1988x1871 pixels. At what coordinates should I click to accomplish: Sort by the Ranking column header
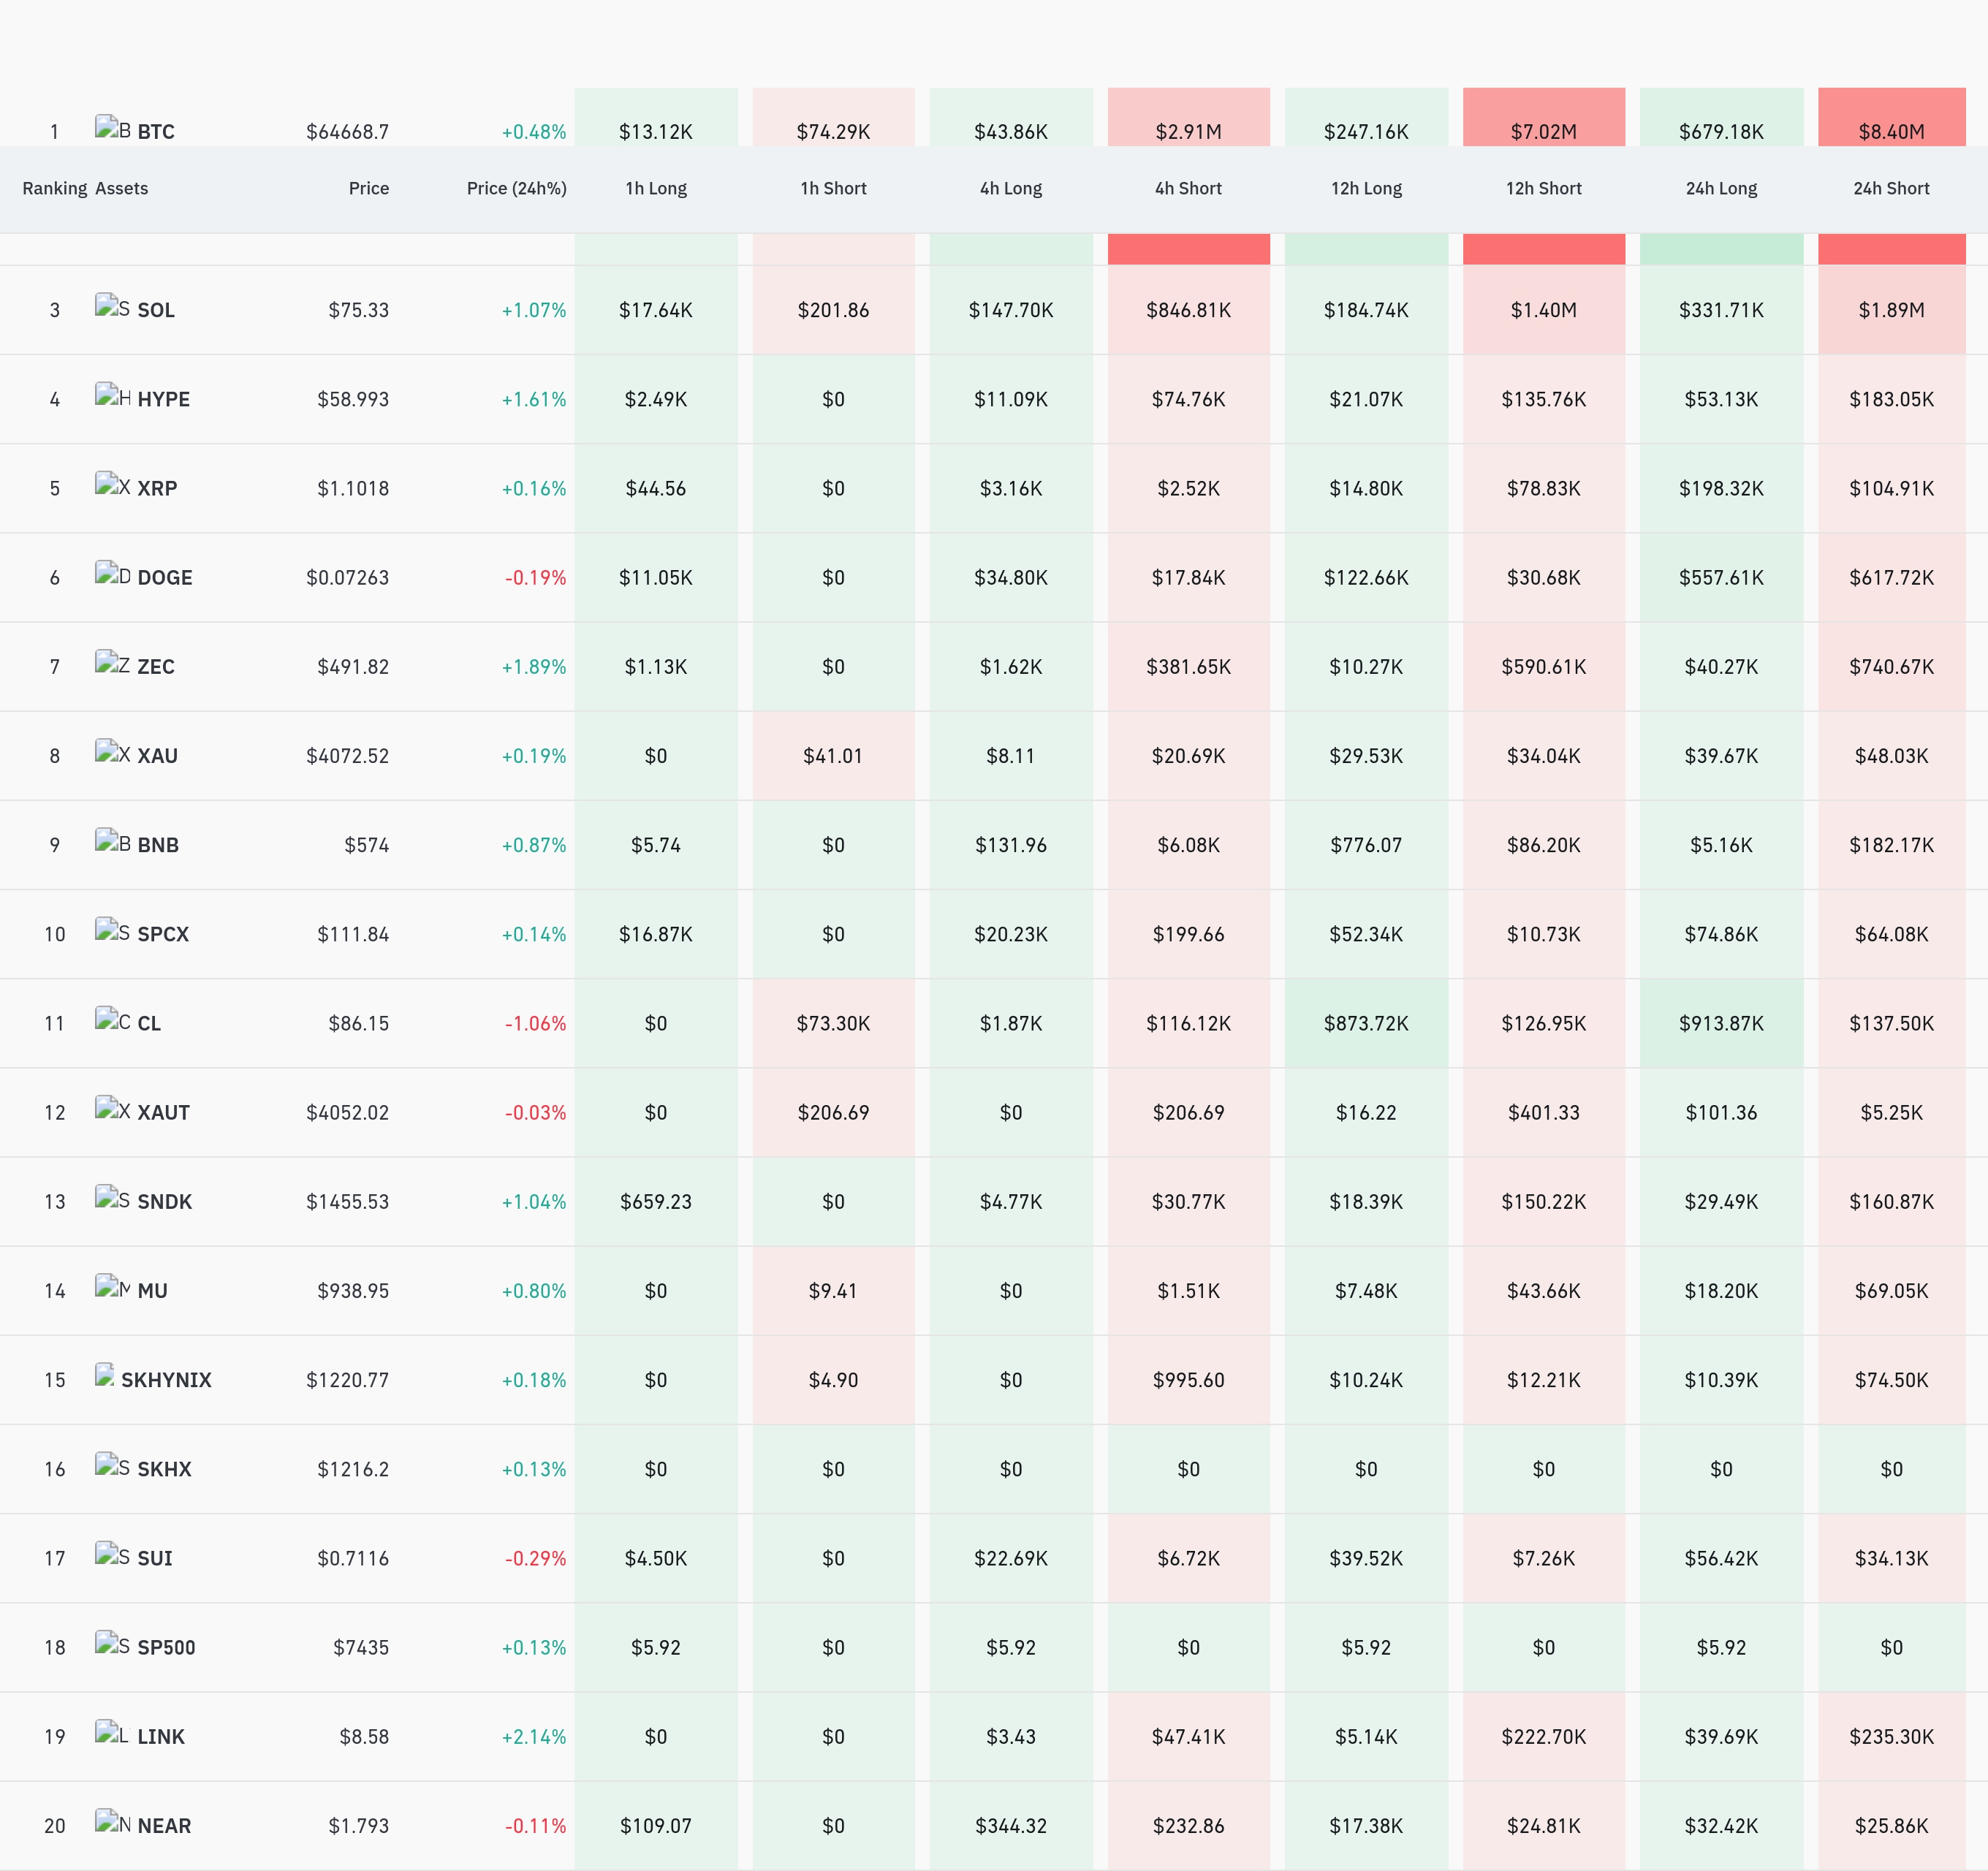tap(55, 188)
